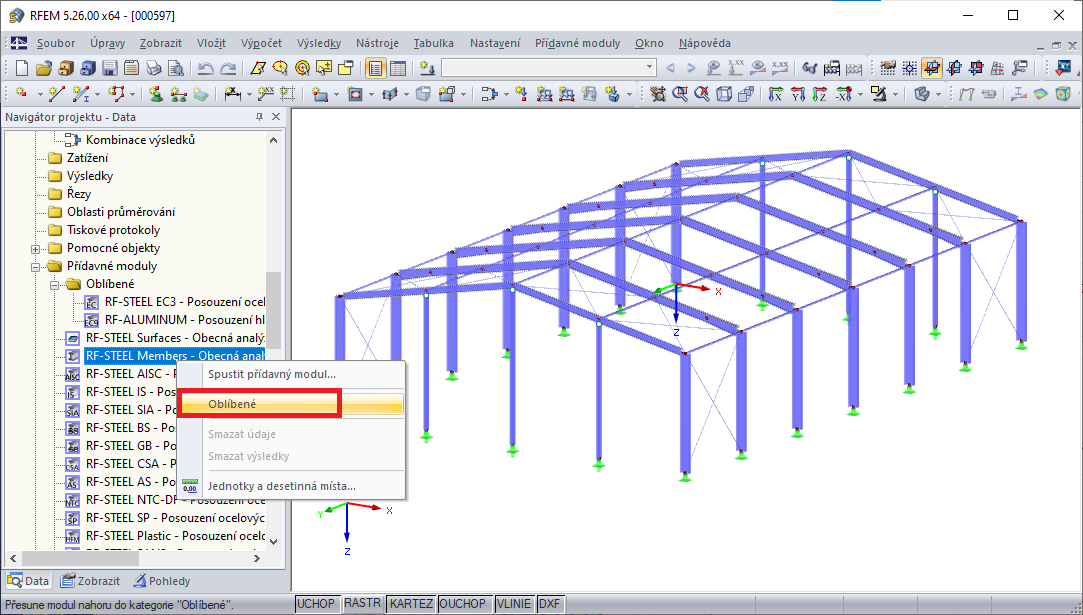Click the new node tool
The image size is (1083, 615).
(x=21, y=93)
